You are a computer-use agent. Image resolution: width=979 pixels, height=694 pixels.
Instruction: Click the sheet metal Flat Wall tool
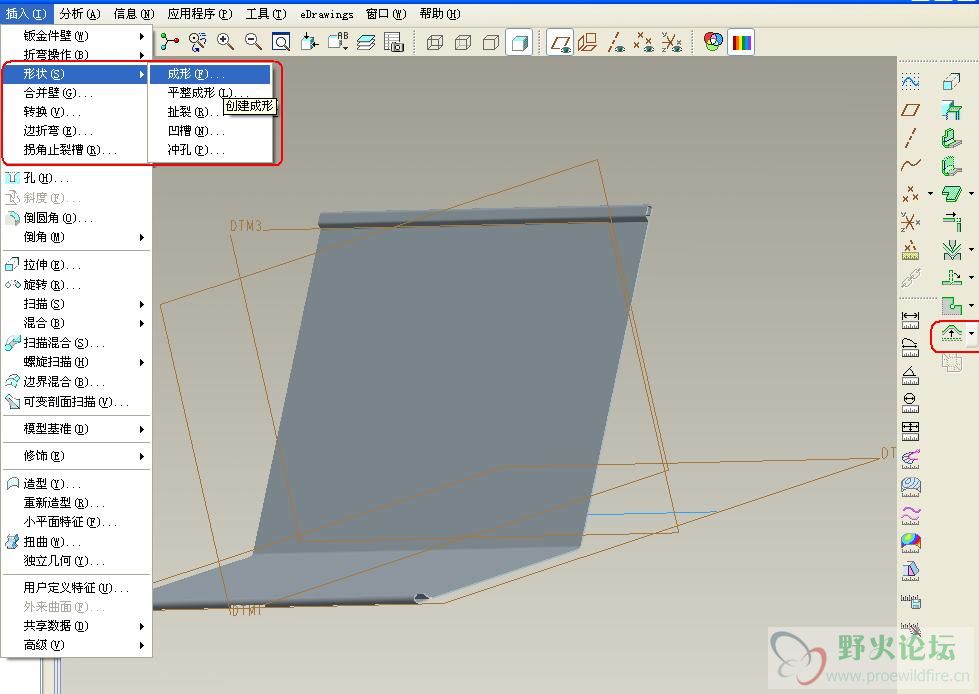pyautogui.click(x=952, y=137)
